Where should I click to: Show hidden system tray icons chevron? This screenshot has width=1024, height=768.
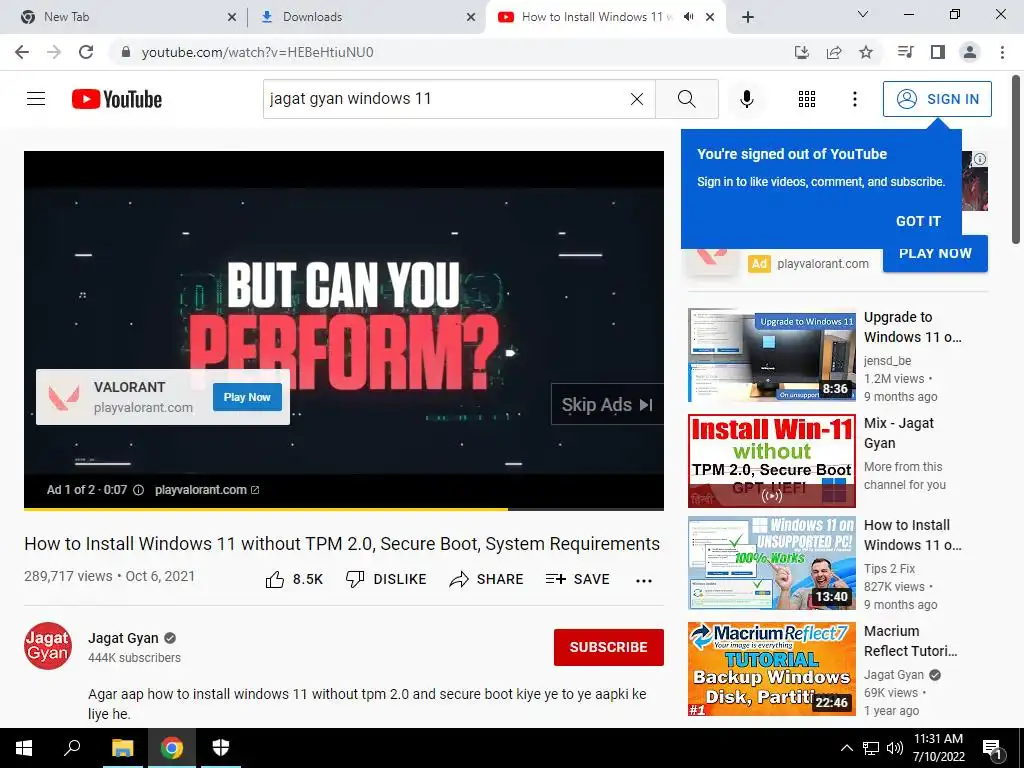tap(846, 748)
